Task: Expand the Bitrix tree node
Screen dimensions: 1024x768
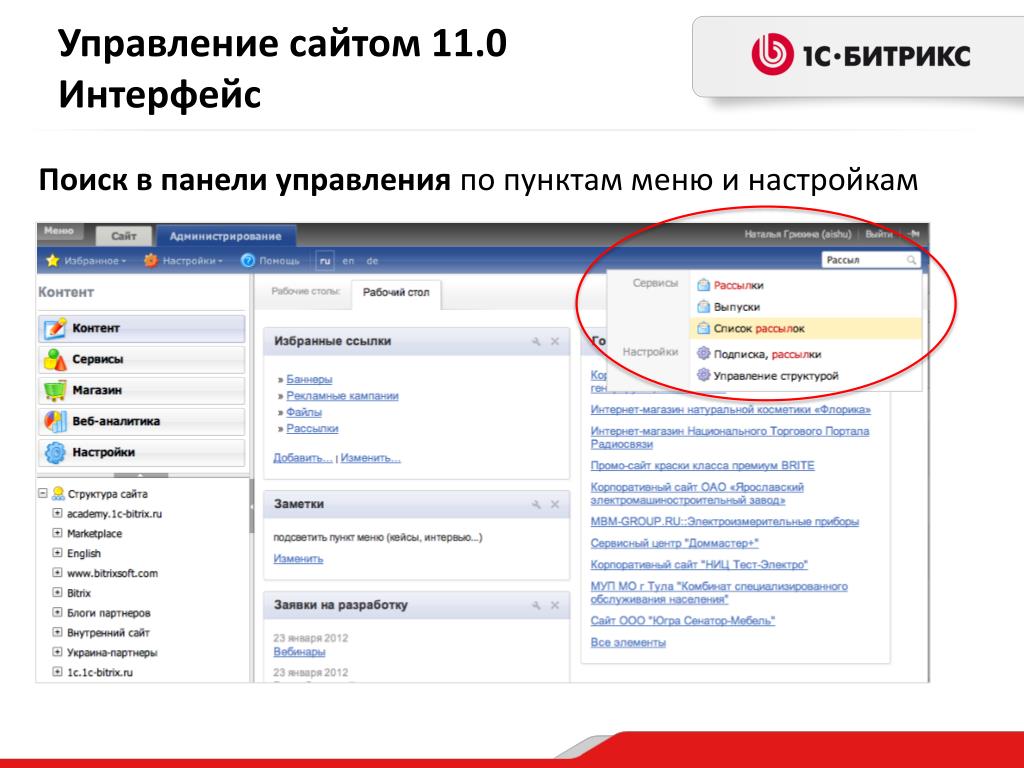Action: point(57,592)
